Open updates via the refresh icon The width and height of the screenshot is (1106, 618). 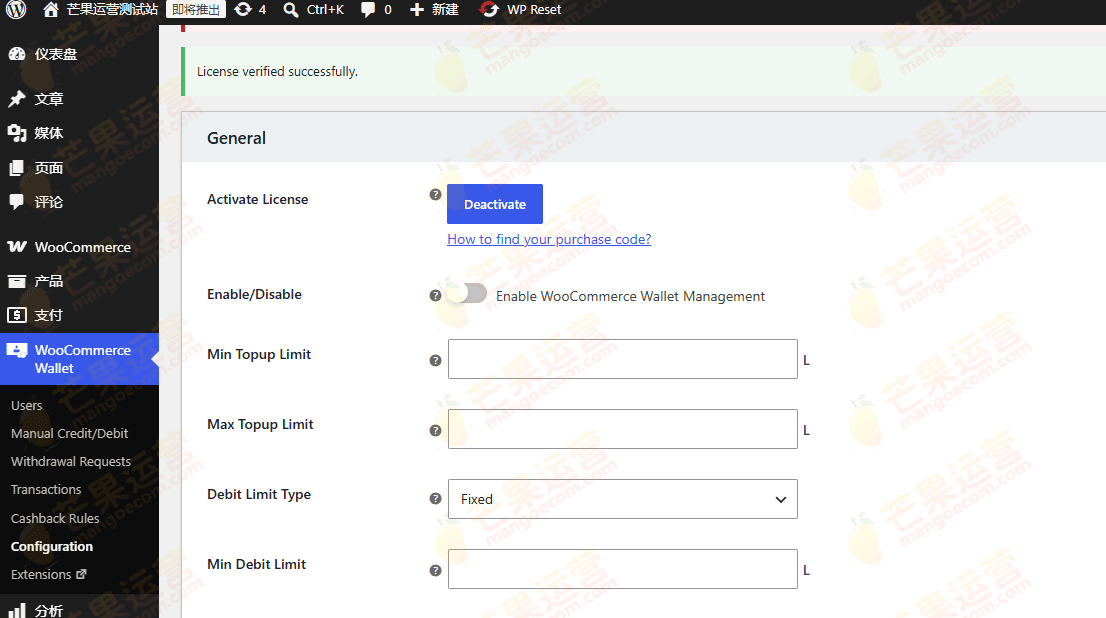243,9
